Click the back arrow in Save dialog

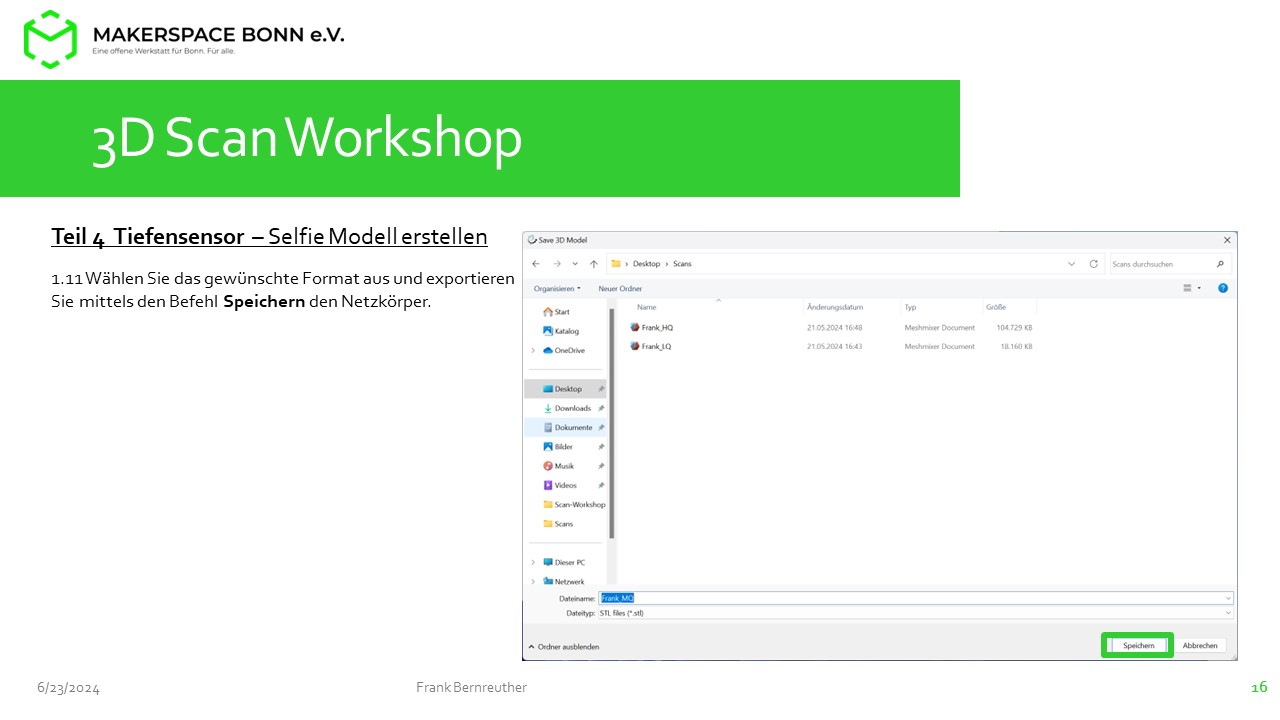point(536,264)
